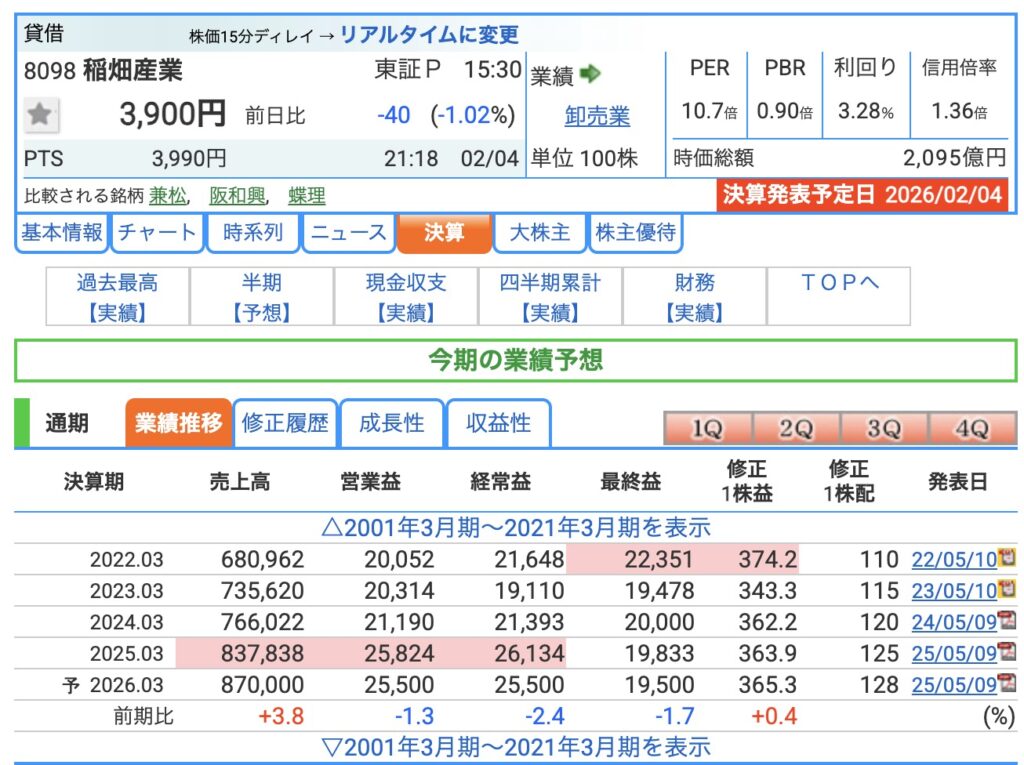
Task: Open the 卸売業 sector link
Action: [597, 116]
